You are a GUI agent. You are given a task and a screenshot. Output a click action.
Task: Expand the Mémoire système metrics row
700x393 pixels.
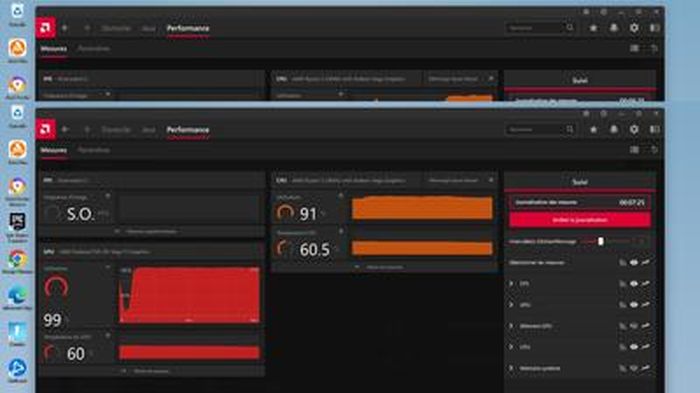[x=512, y=368]
